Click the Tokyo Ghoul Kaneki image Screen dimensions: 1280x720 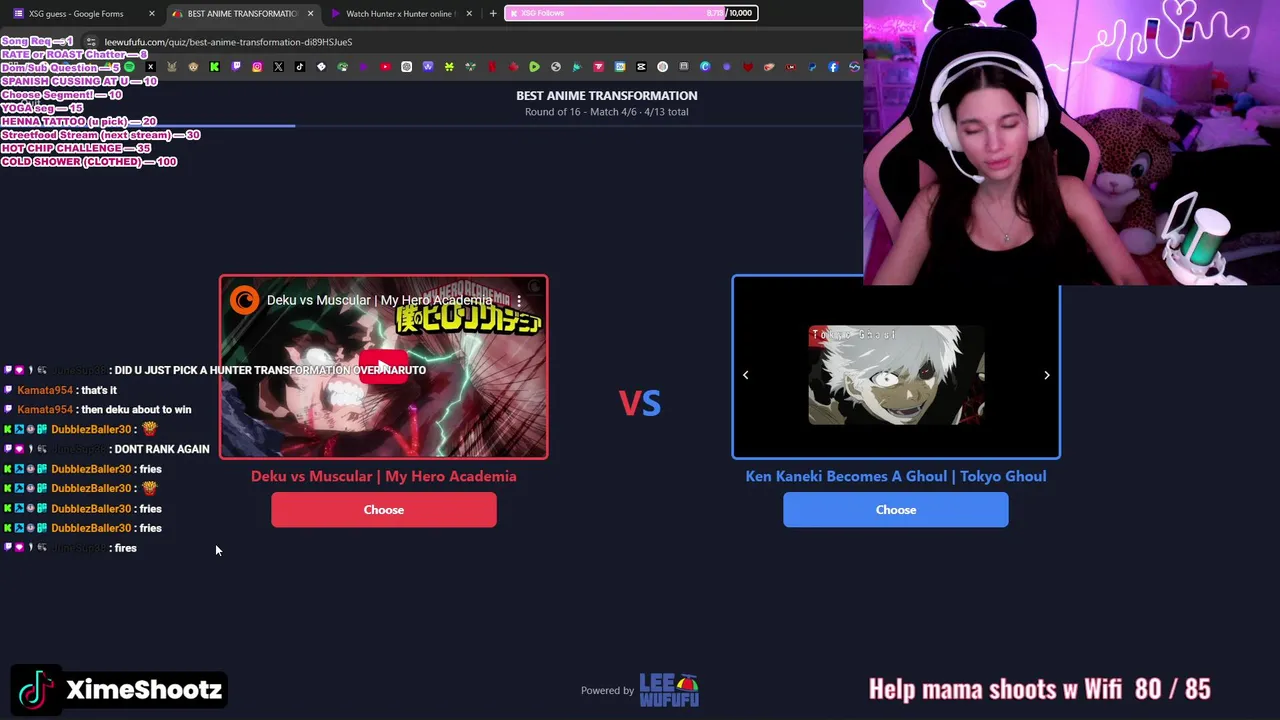(896, 375)
